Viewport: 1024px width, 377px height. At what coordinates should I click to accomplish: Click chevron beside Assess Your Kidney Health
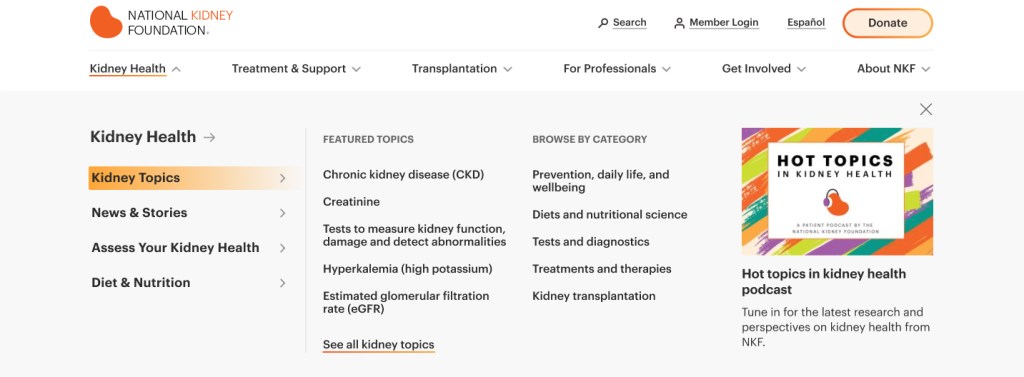[282, 248]
